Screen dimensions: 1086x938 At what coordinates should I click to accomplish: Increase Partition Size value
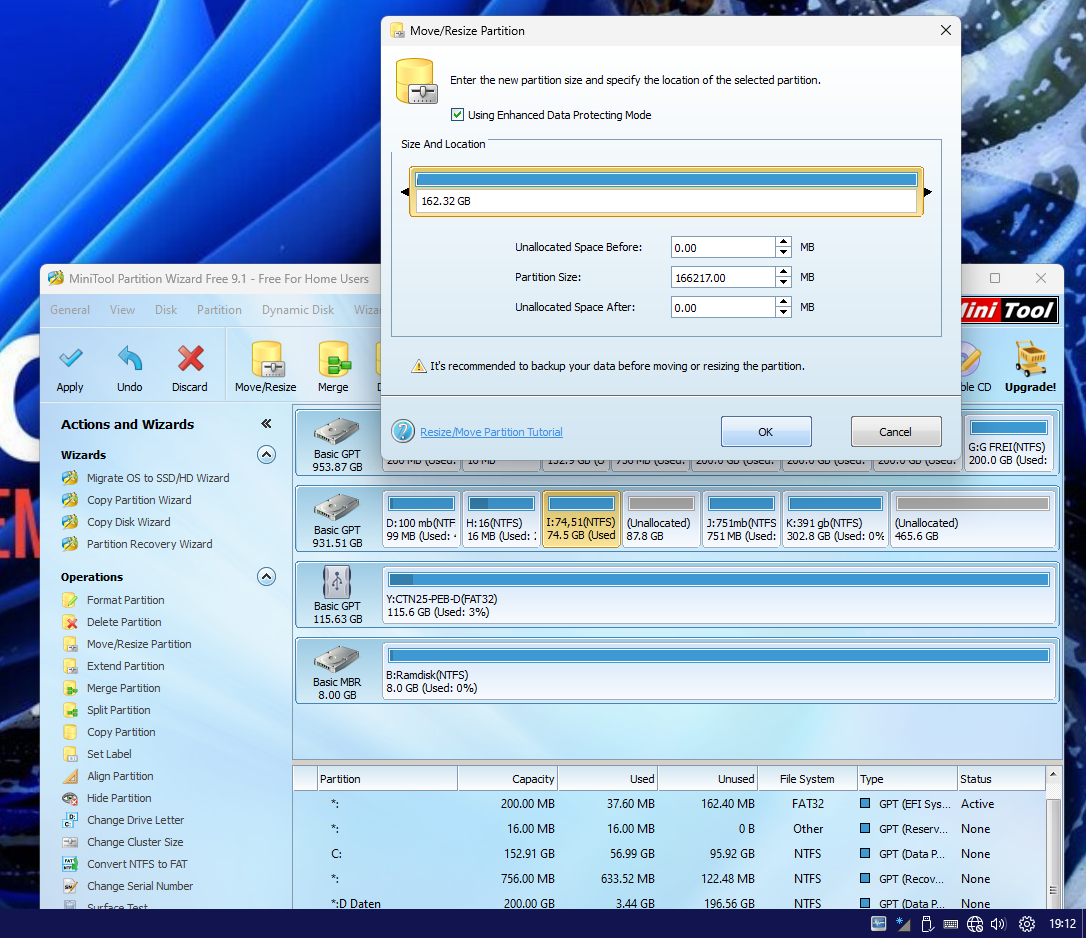coord(783,272)
